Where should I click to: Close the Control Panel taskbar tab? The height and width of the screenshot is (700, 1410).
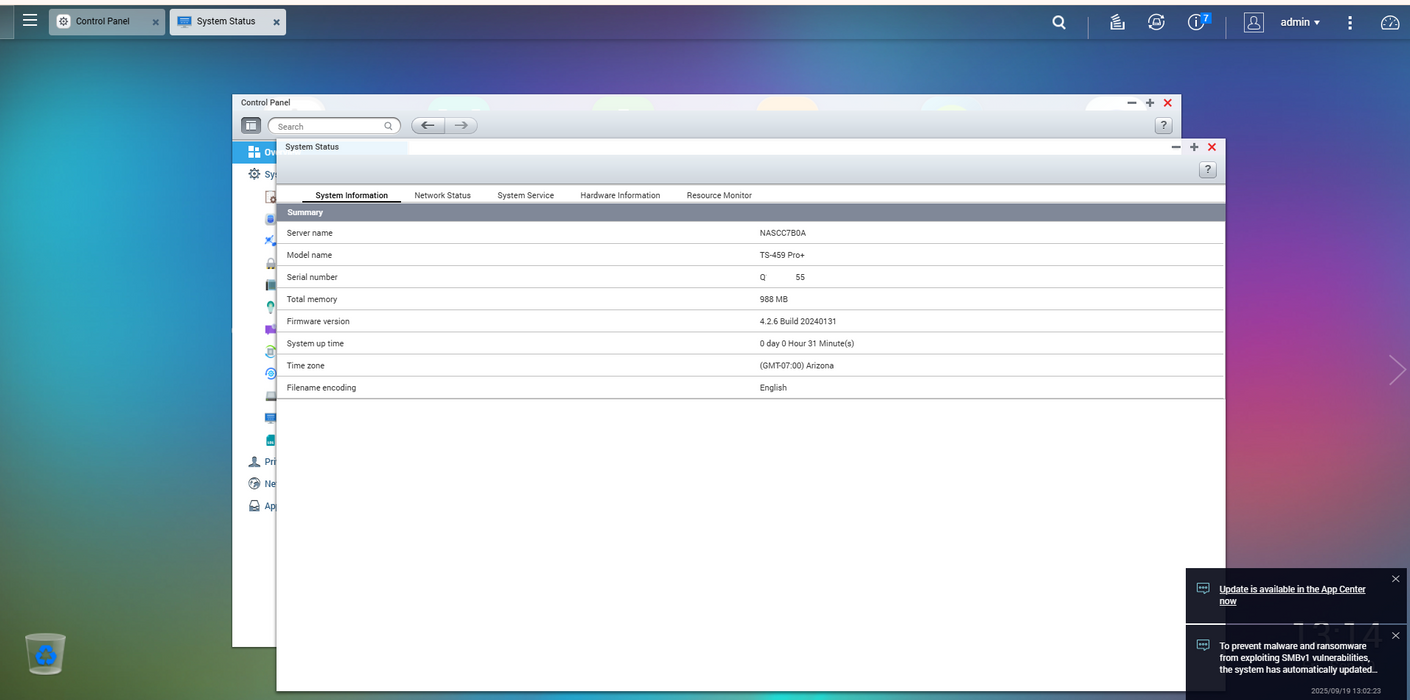(x=155, y=22)
